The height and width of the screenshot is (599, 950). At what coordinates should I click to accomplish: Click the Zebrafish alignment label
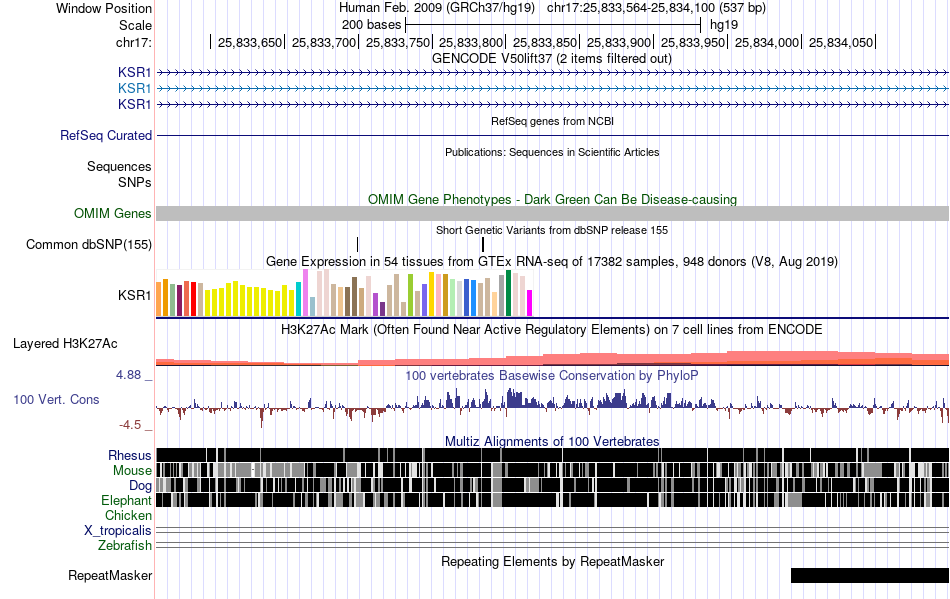pyautogui.click(x=125, y=546)
